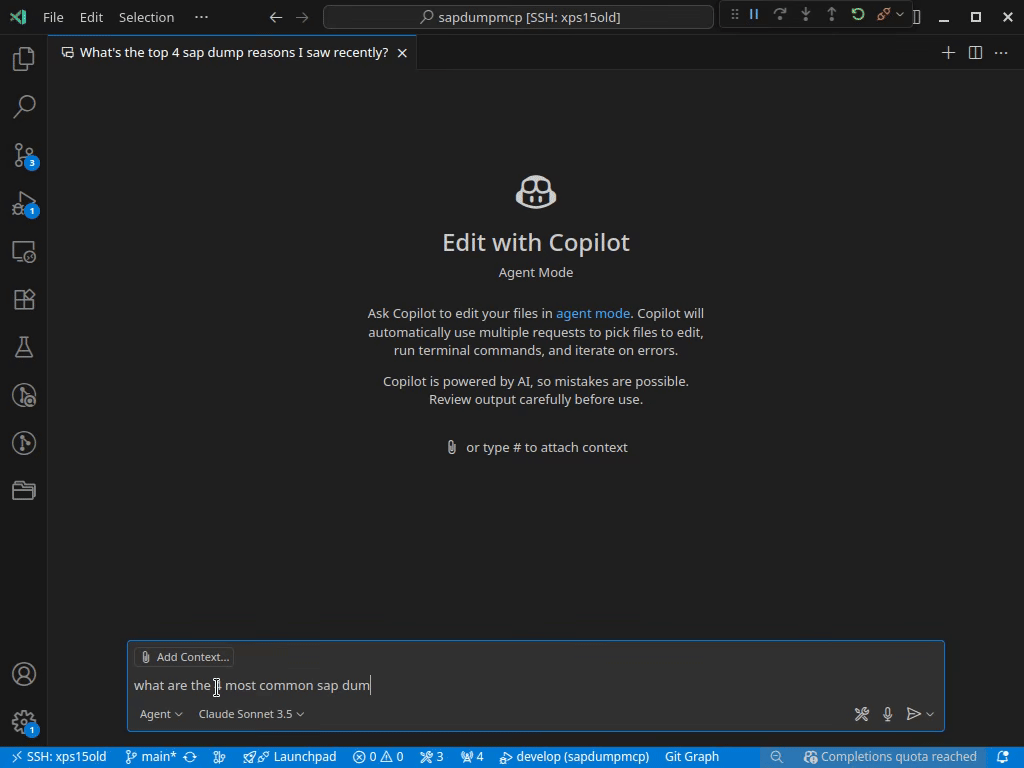Click debug Step Into
The image size is (1024, 768).
pos(805,14)
